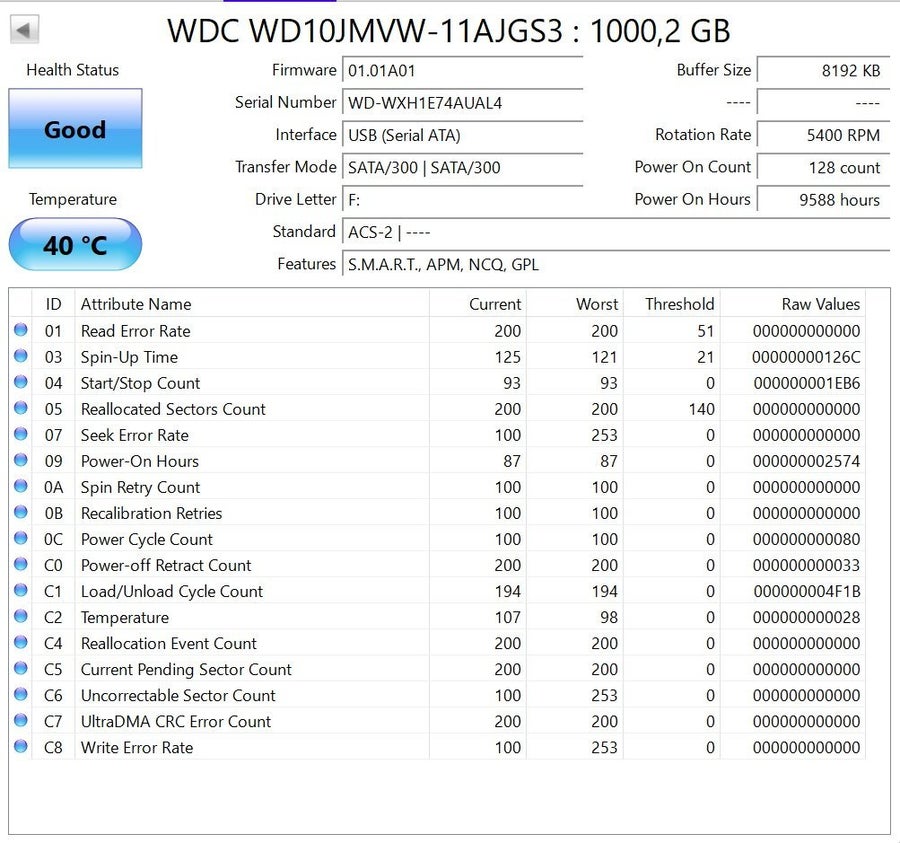
Task: Click raw value 000000002574
Action: coord(806,461)
